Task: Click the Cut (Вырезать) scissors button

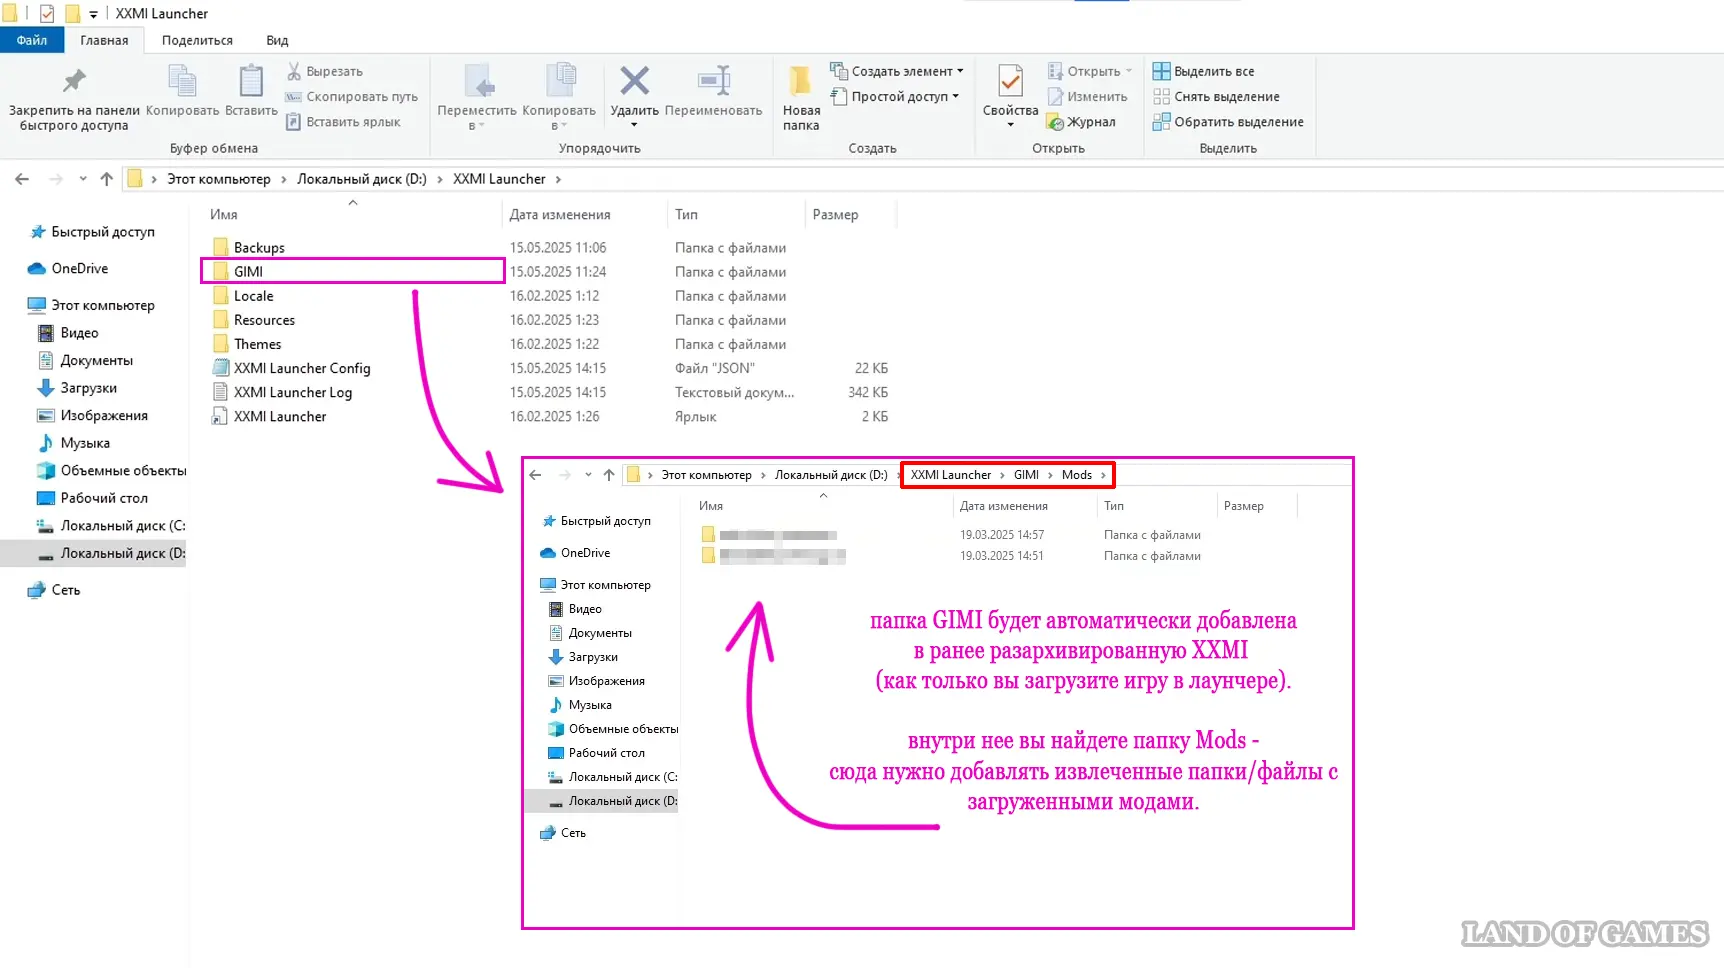Action: (325, 71)
